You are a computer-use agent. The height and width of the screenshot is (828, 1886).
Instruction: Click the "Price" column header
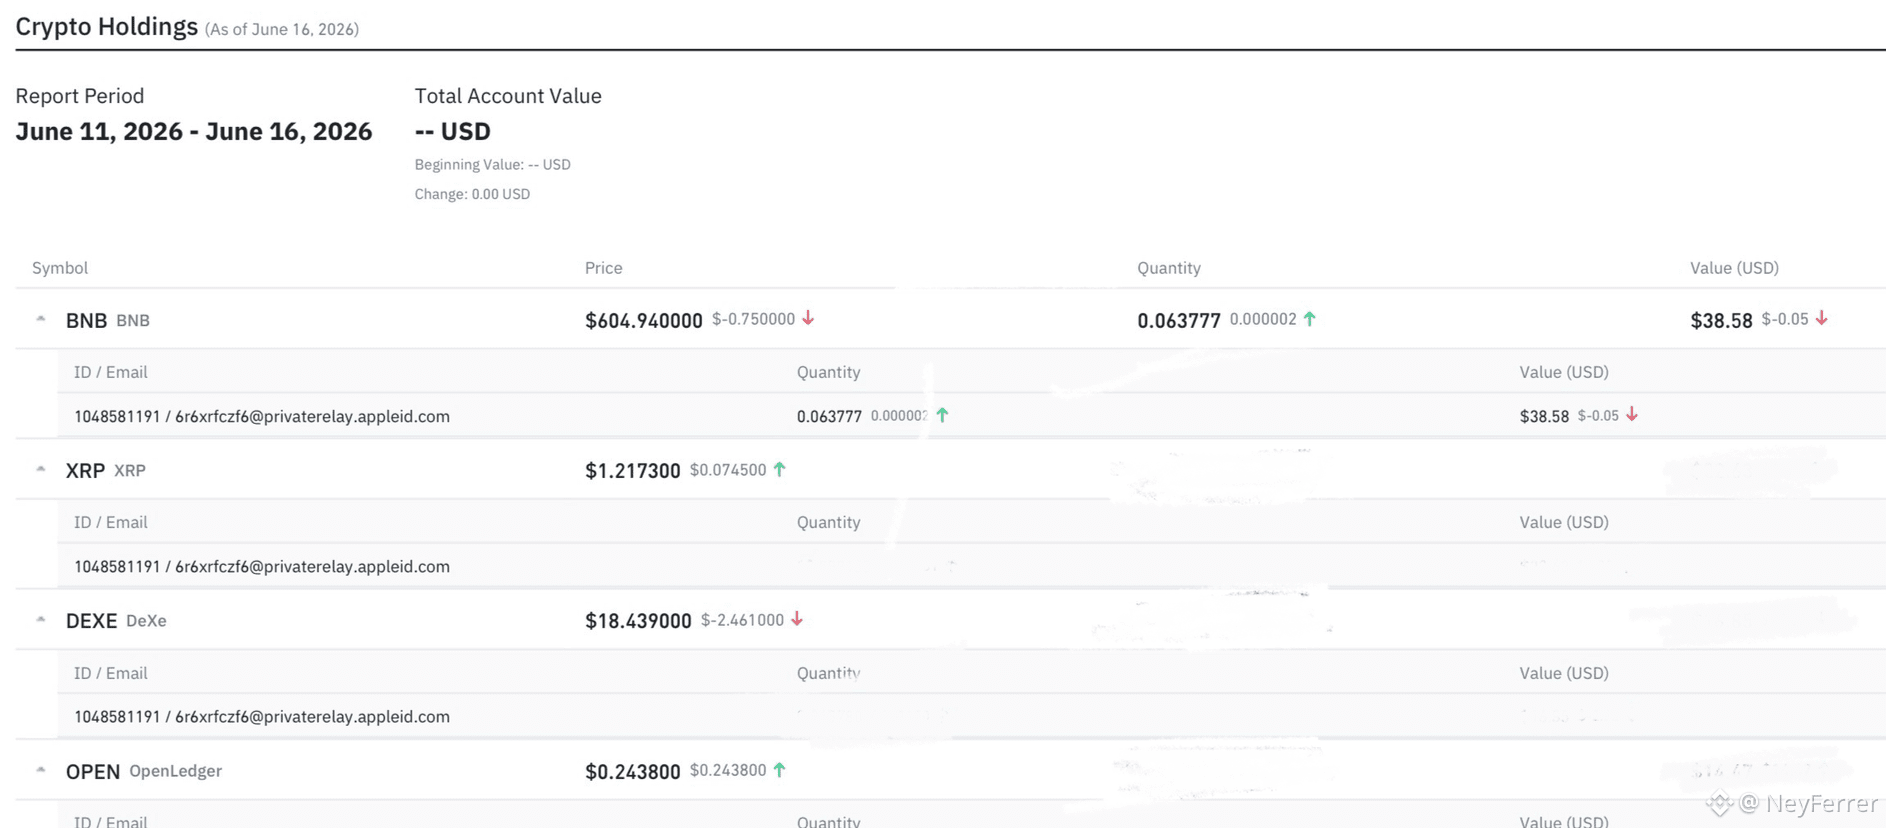point(604,268)
